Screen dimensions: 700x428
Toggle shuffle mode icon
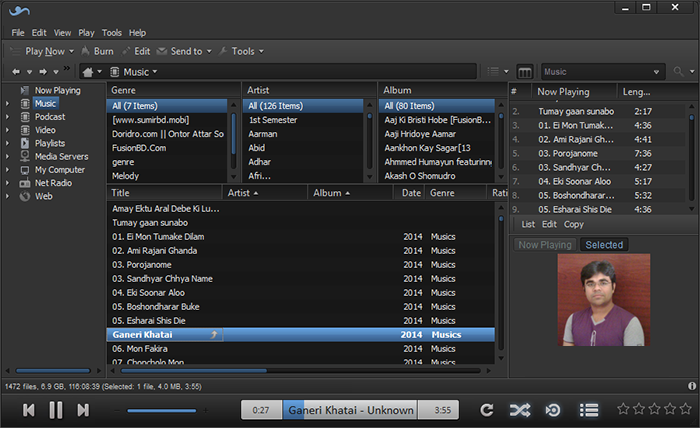(520, 410)
